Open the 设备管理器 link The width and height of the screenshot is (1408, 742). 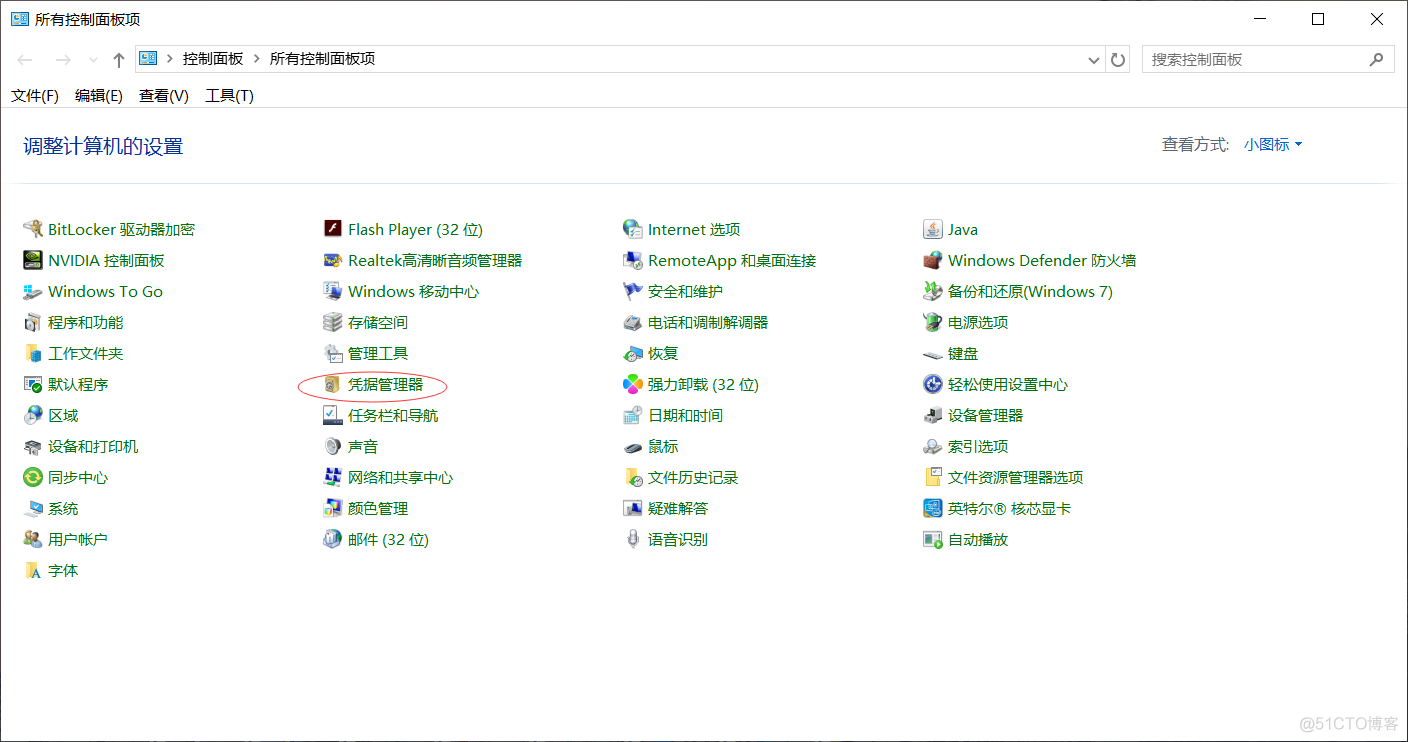(x=985, y=415)
